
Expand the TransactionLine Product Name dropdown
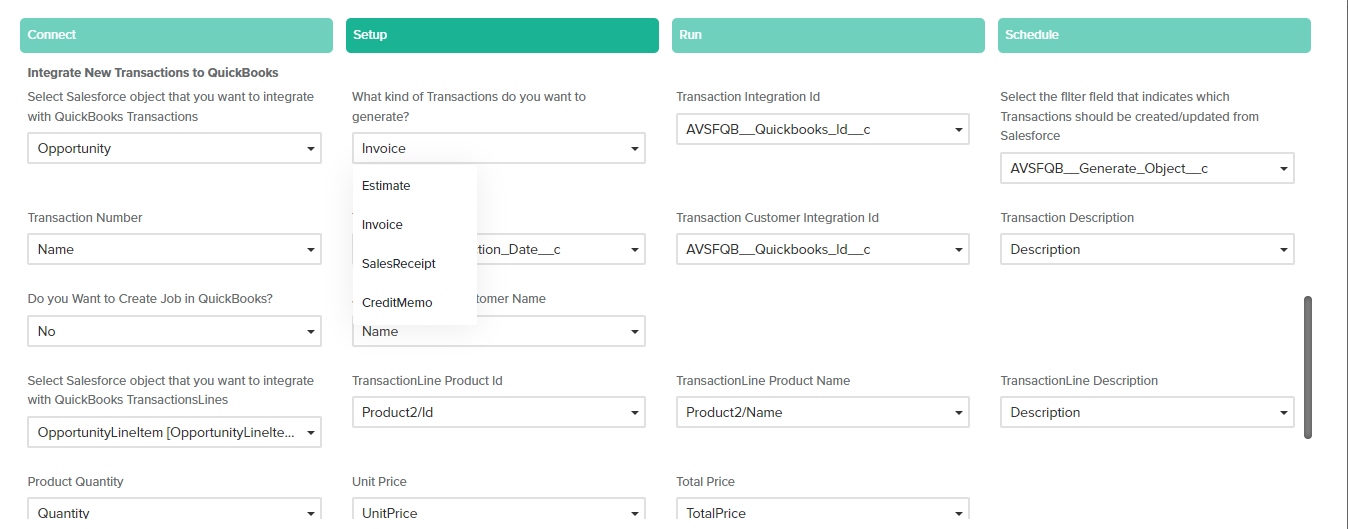[822, 413]
